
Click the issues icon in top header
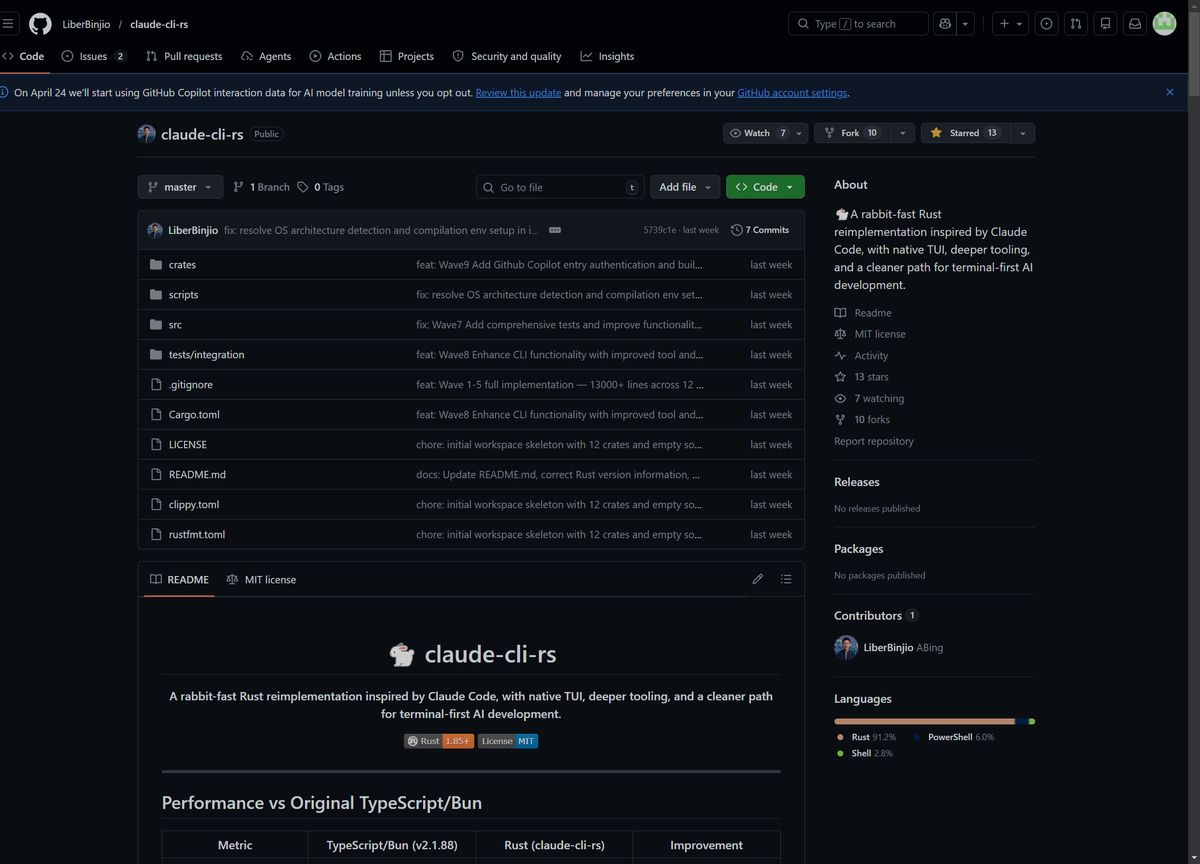[1046, 24]
